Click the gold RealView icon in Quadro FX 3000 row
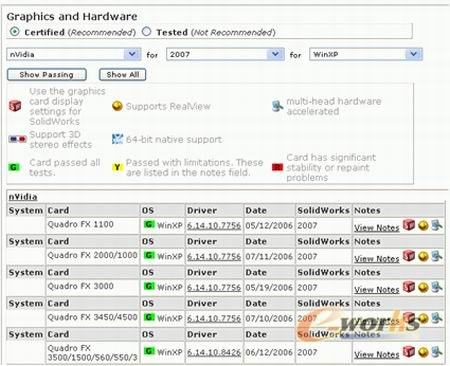Viewport: 450px width, 366px height. click(423, 287)
